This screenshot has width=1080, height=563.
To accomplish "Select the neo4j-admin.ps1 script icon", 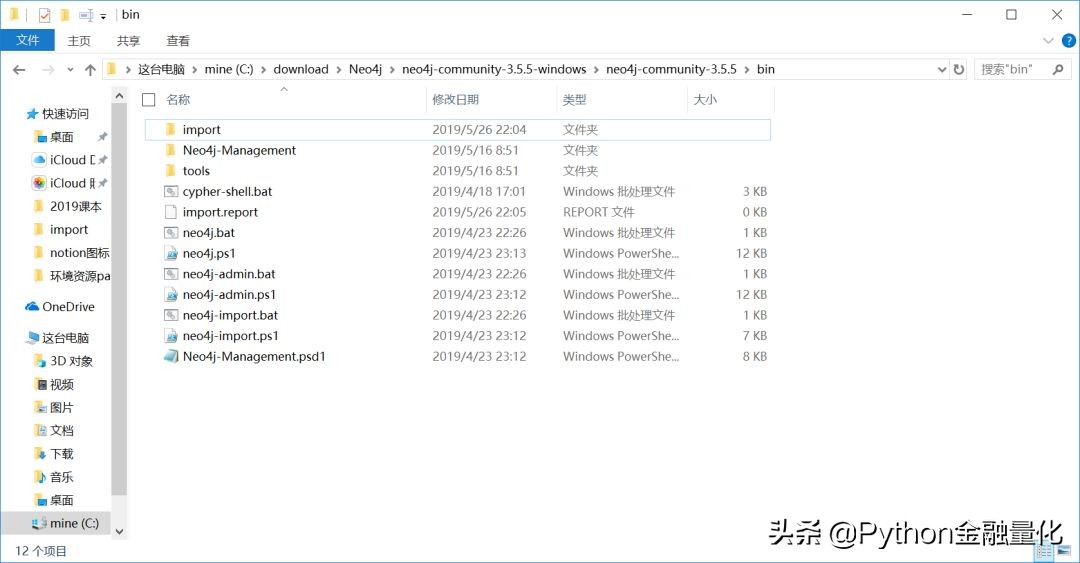I will coord(171,295).
